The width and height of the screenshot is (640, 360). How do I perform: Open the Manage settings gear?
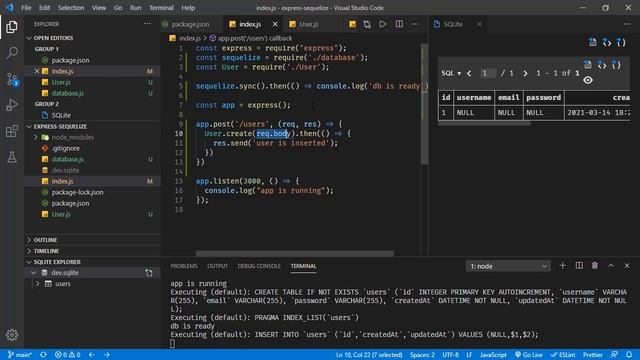pos(12,335)
